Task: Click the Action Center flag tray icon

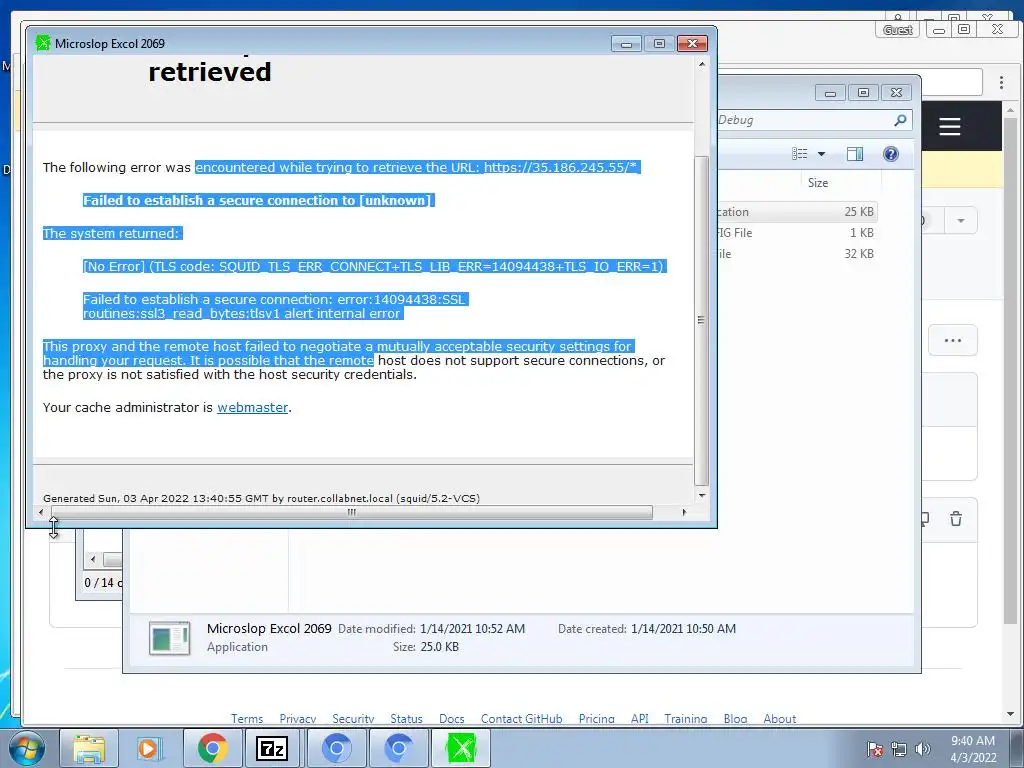Action: (875, 749)
